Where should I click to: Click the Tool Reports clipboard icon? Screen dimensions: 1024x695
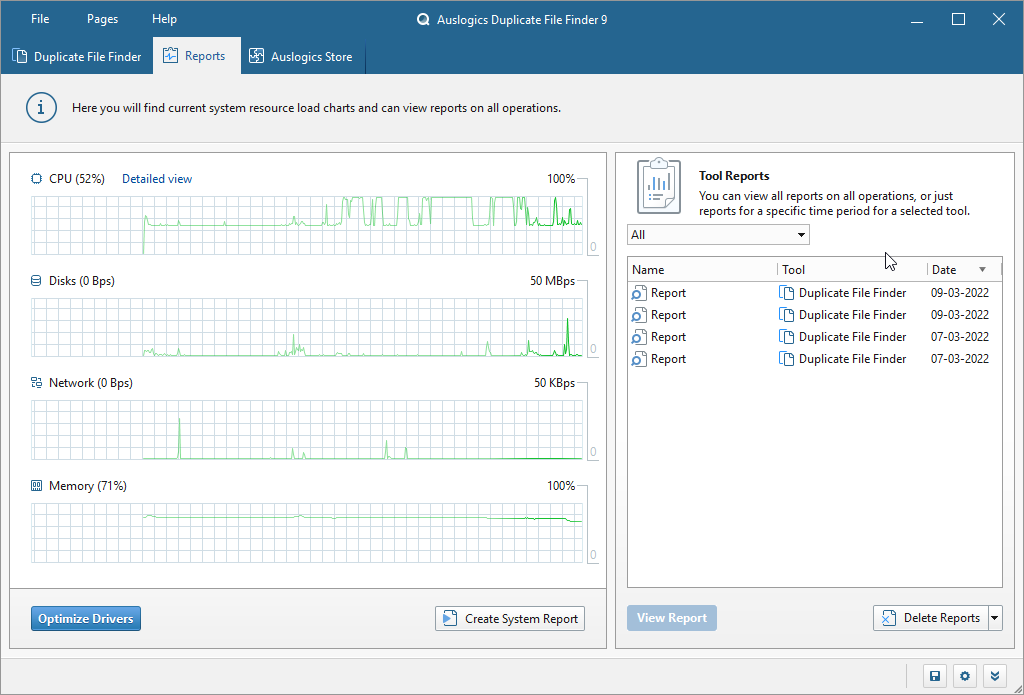(659, 186)
